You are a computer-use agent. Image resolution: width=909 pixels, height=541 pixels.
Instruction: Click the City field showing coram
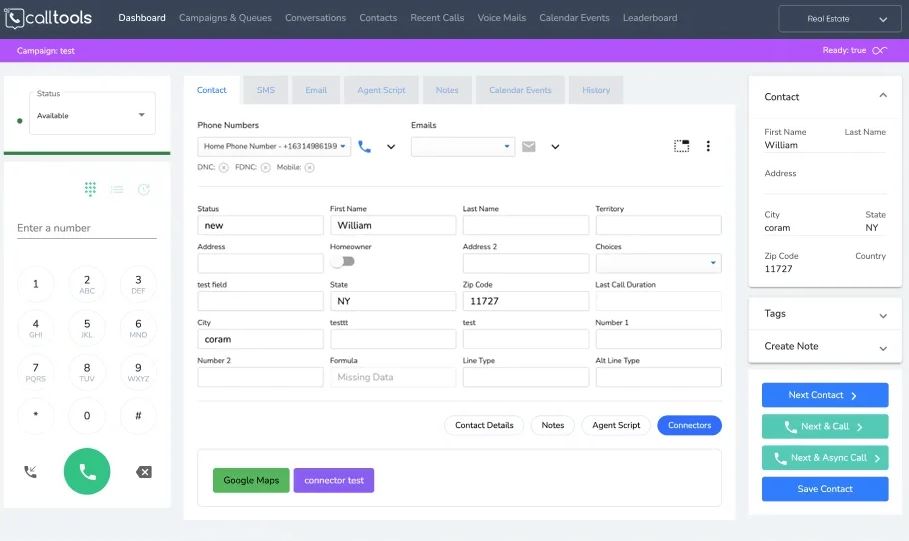pos(260,339)
